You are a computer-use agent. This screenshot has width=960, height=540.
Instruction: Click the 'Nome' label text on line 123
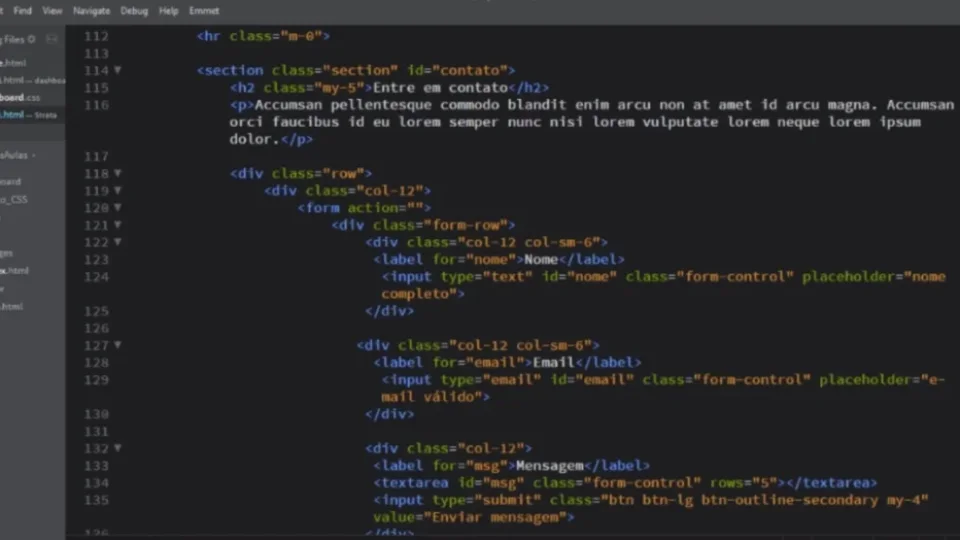tap(541, 260)
